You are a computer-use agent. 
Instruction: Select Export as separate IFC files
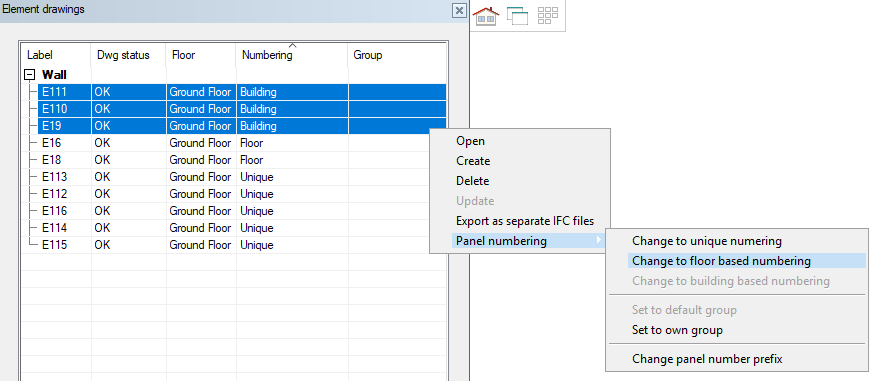(x=525, y=221)
